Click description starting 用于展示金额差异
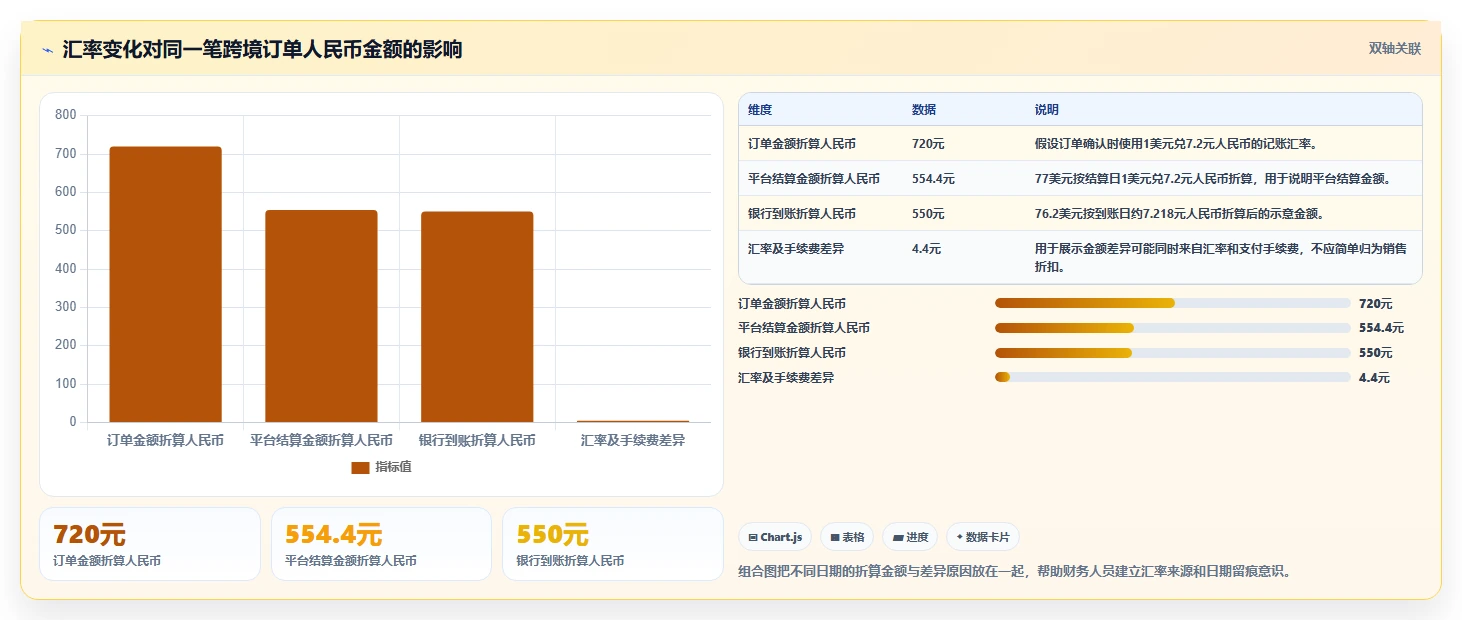The image size is (1462, 620). pyautogui.click(x=1221, y=258)
